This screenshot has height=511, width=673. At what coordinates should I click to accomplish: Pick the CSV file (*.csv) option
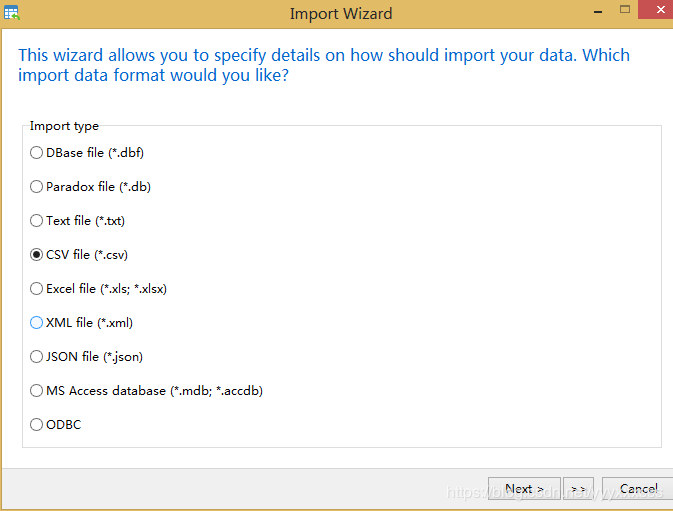[x=37, y=255]
